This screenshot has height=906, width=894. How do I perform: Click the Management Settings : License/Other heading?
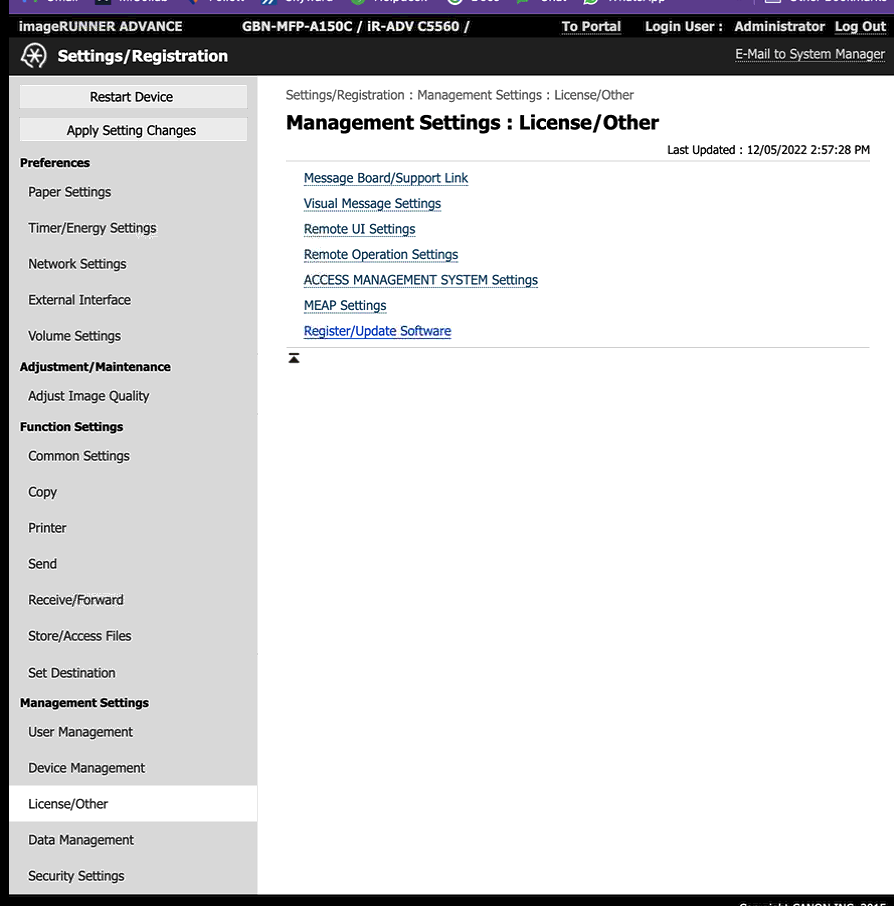pyautogui.click(x=472, y=122)
